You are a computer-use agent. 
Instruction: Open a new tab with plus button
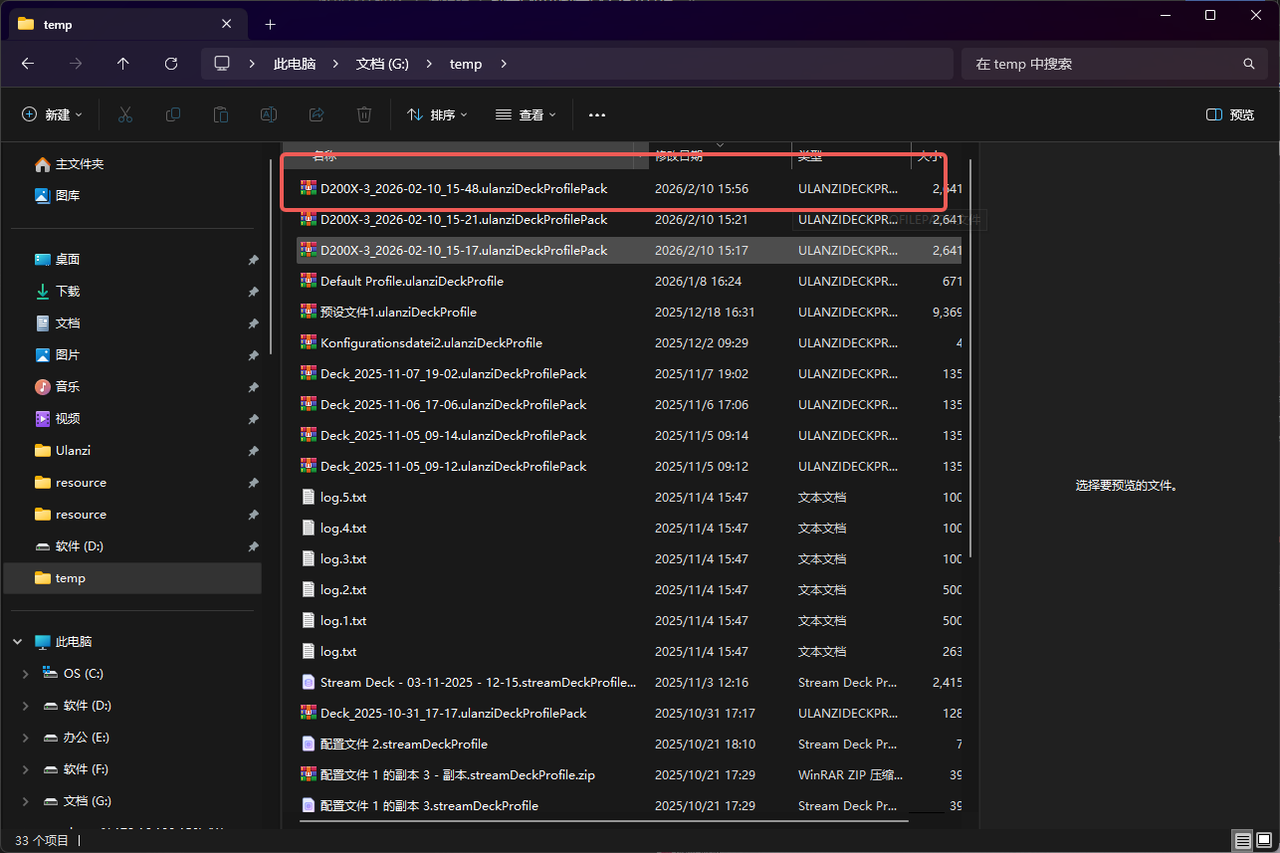(x=270, y=24)
